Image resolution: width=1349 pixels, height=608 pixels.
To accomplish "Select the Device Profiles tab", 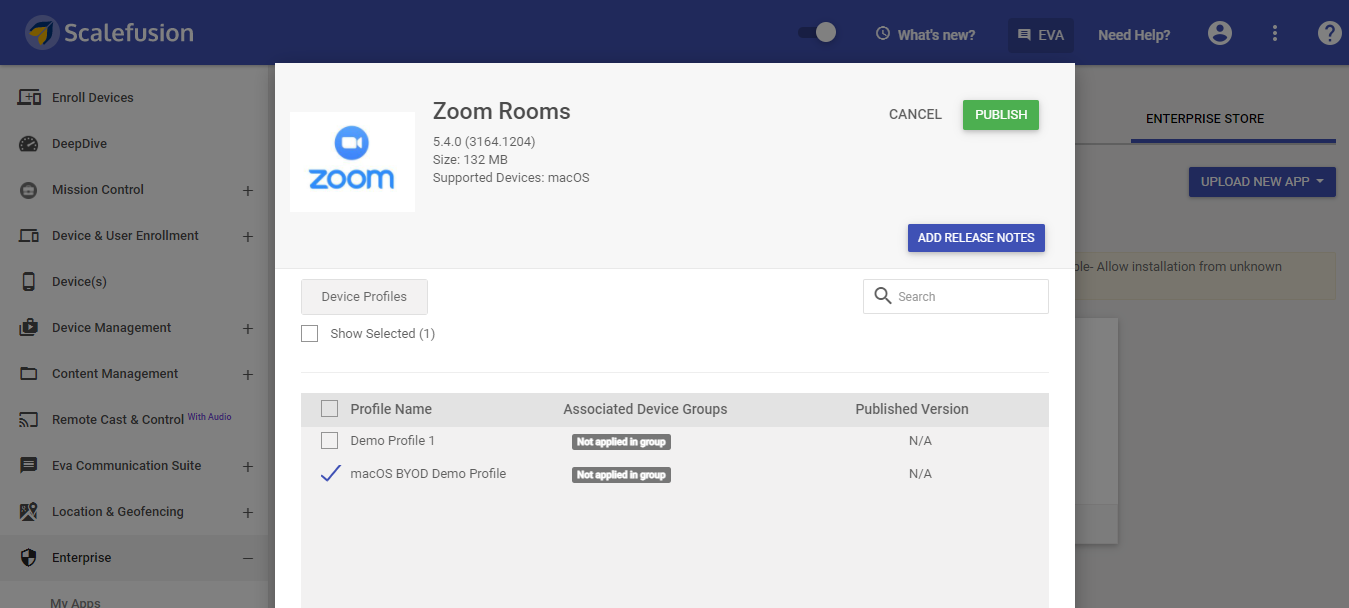I will (364, 297).
